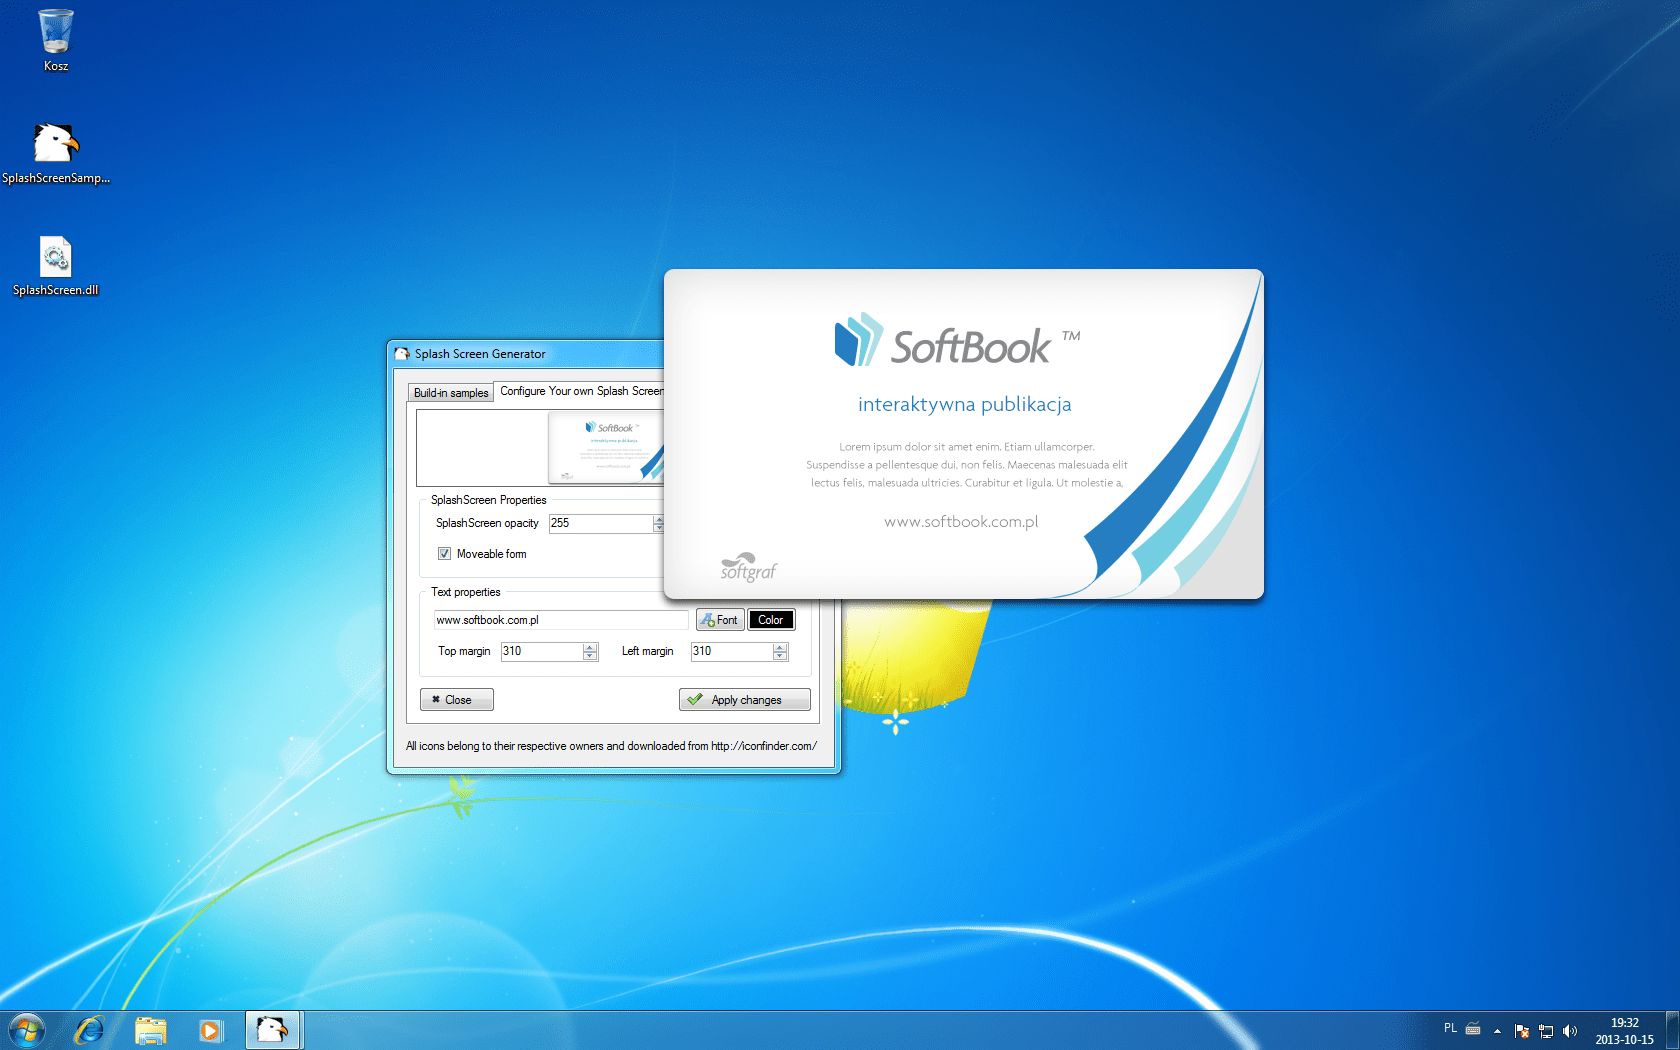Click inside the www.softbook.com.pl text field

tap(559, 619)
